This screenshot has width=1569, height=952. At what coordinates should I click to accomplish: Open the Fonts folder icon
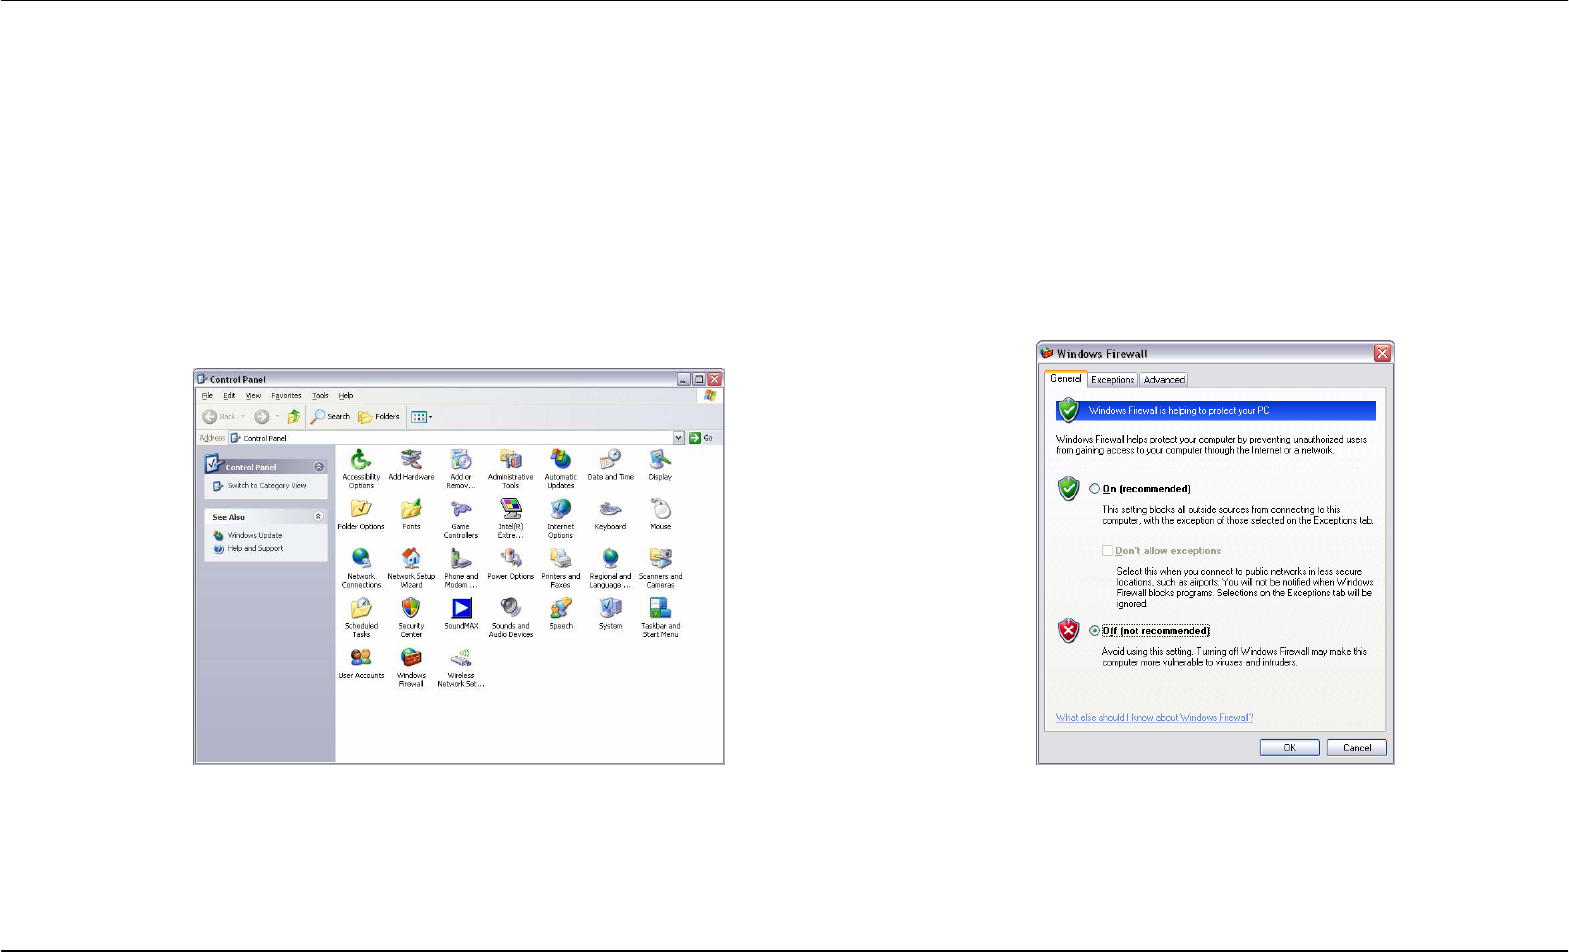[411, 509]
